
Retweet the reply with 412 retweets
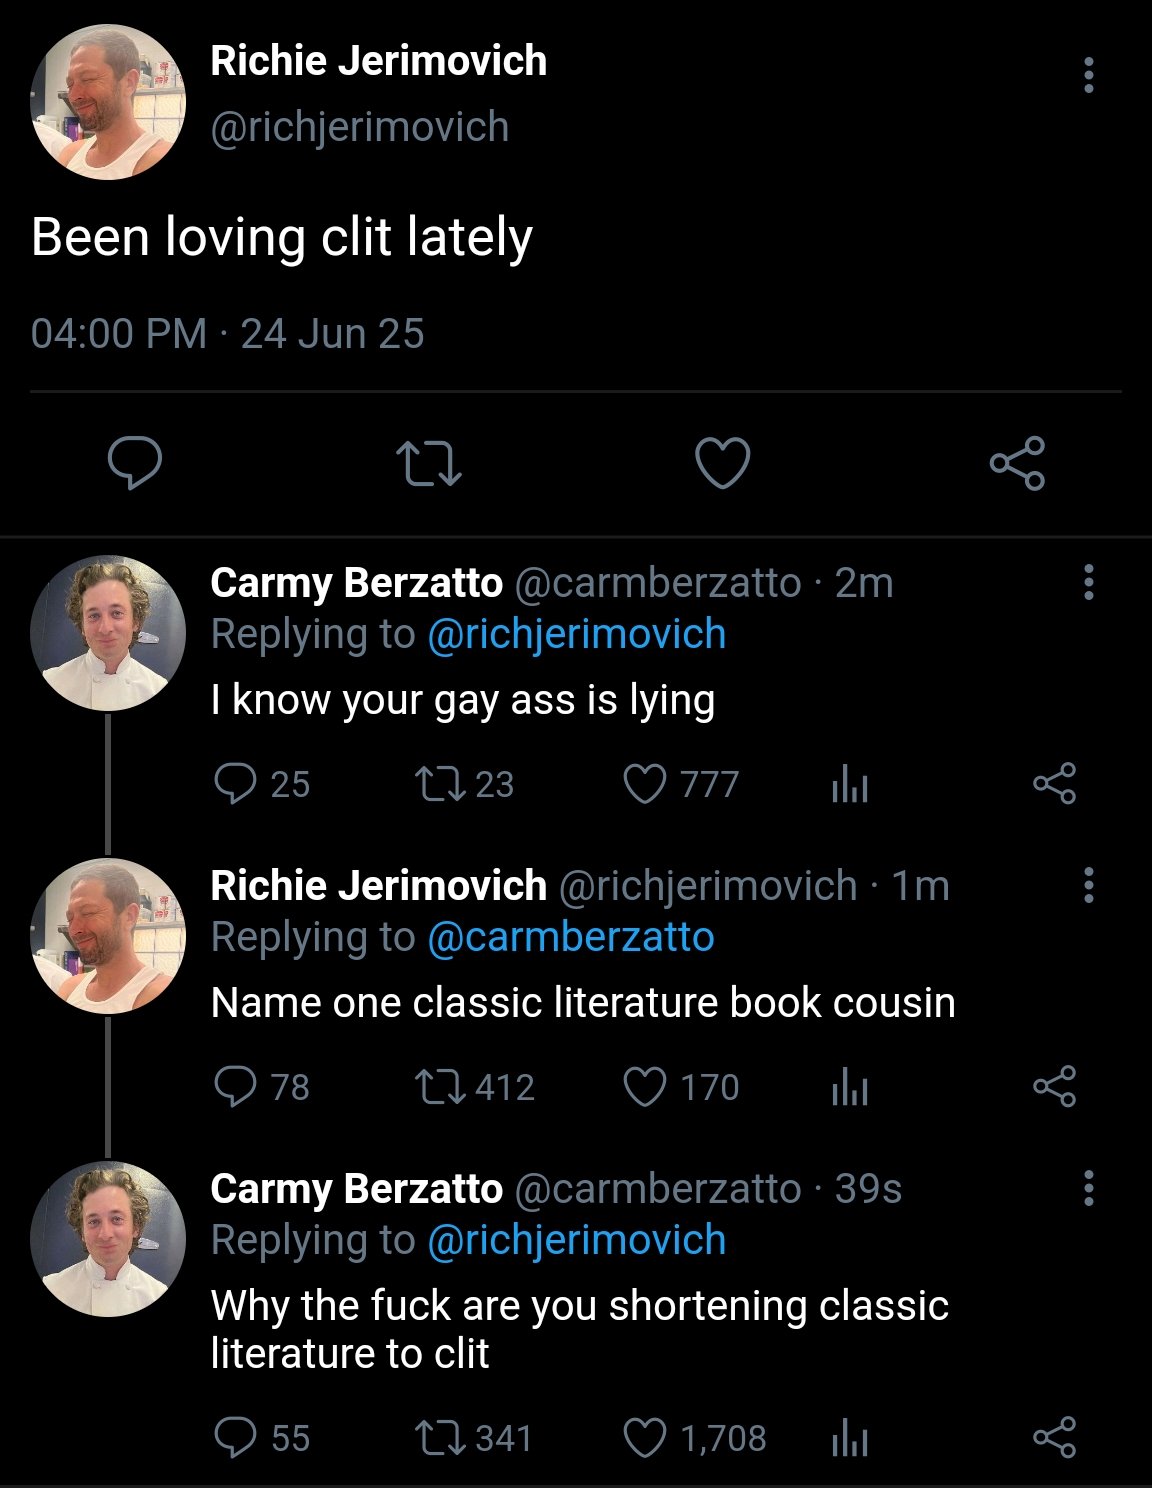point(441,1087)
